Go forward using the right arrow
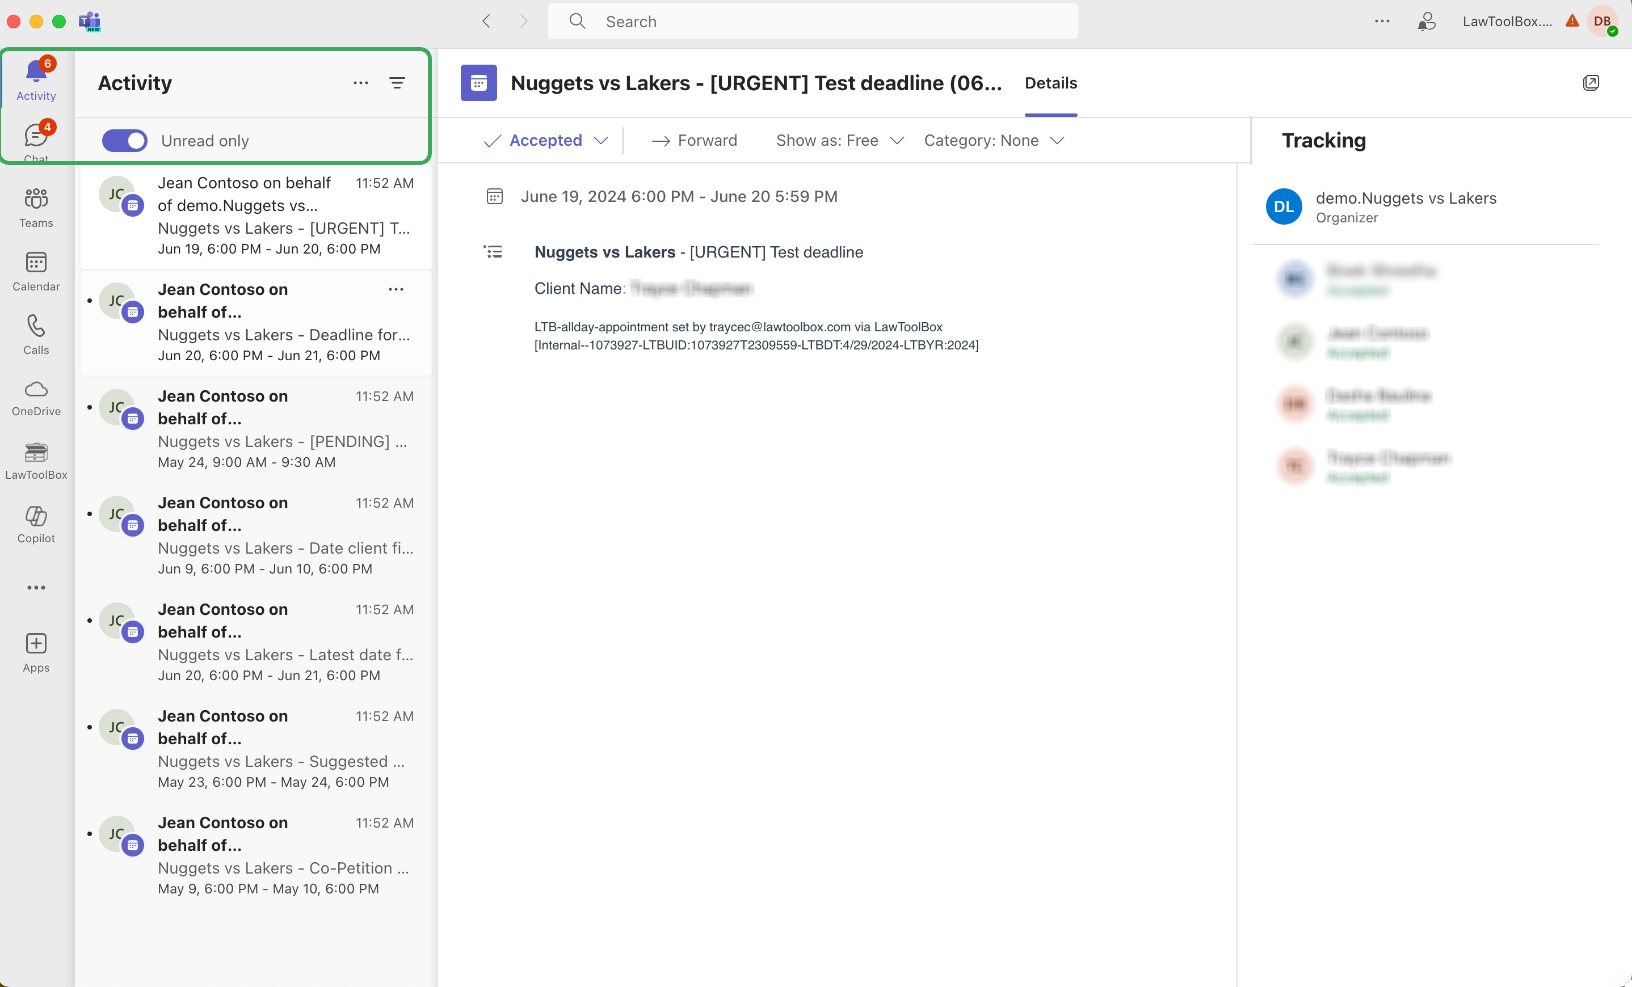 pos(523,21)
